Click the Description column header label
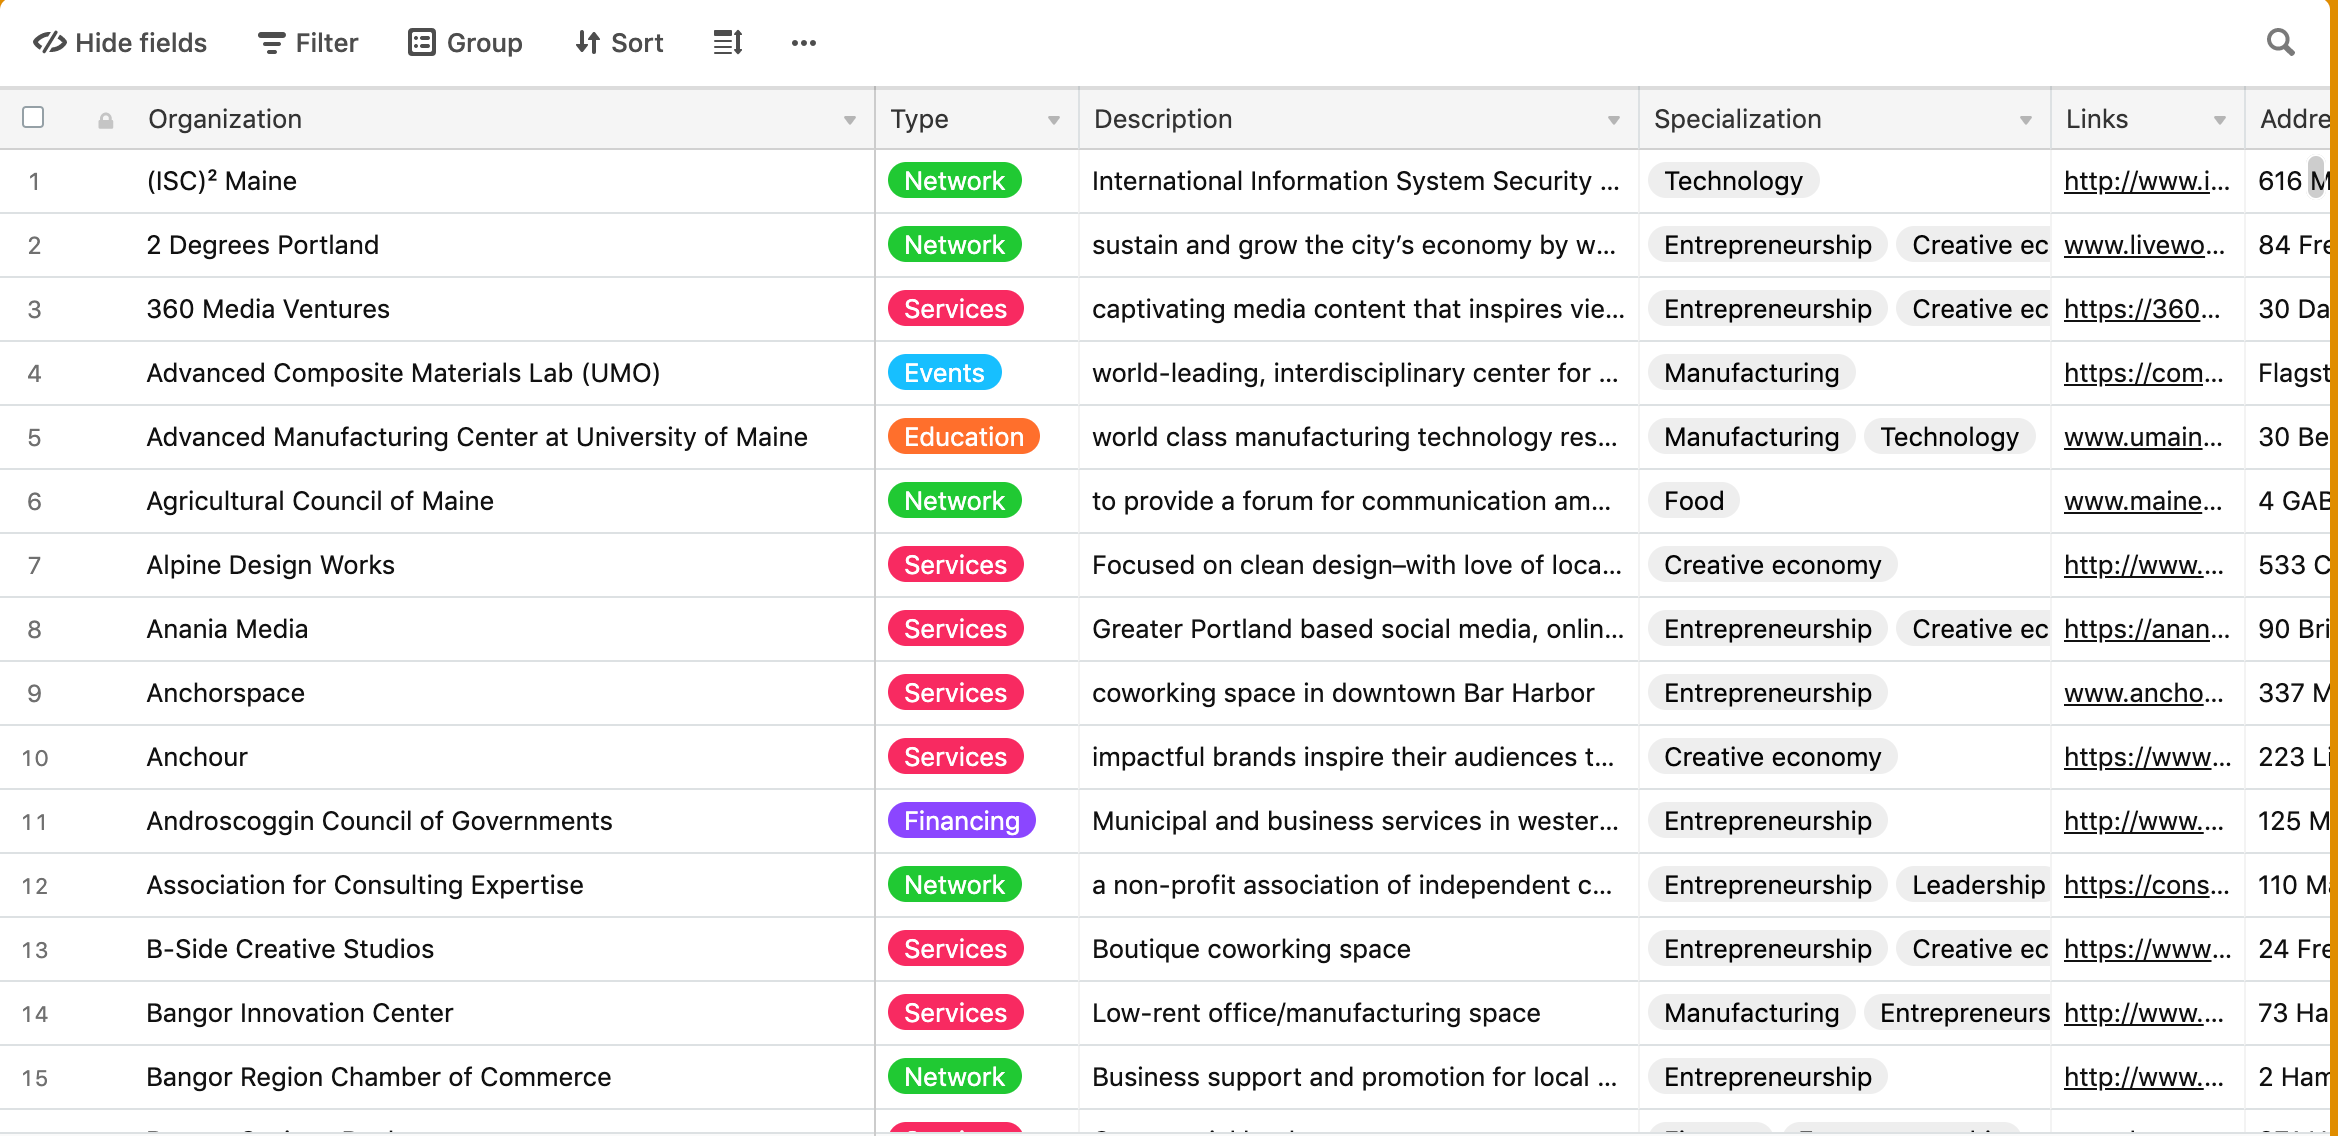Viewport: 2338px width, 1136px height. coord(1163,119)
